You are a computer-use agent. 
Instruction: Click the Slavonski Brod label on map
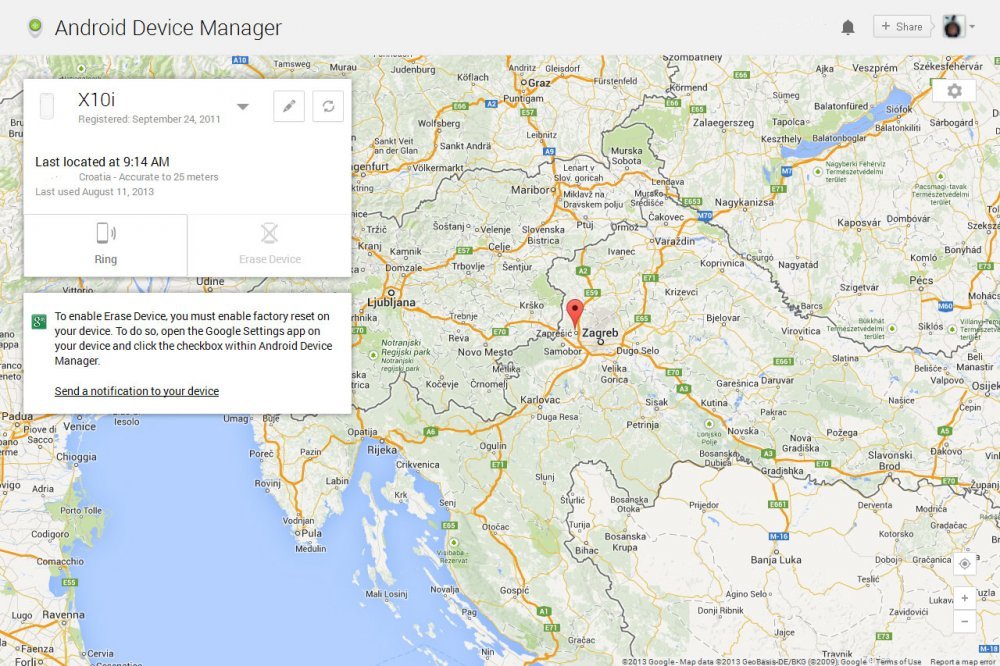point(890,461)
